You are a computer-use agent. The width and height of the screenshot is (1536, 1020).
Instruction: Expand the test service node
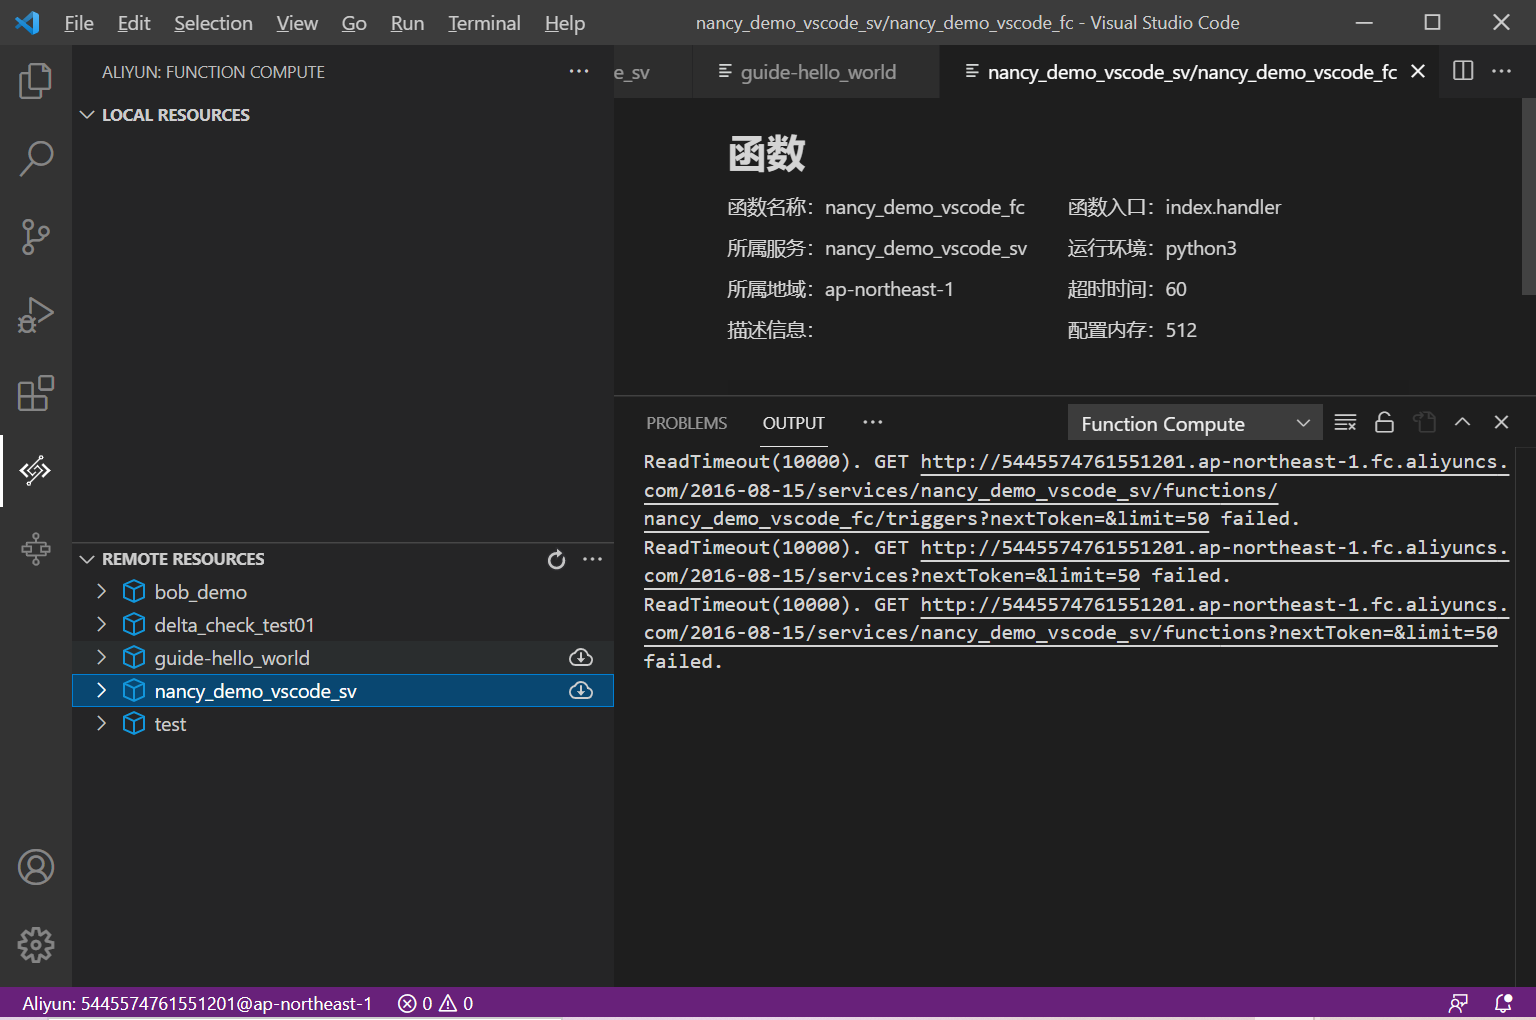pos(101,724)
